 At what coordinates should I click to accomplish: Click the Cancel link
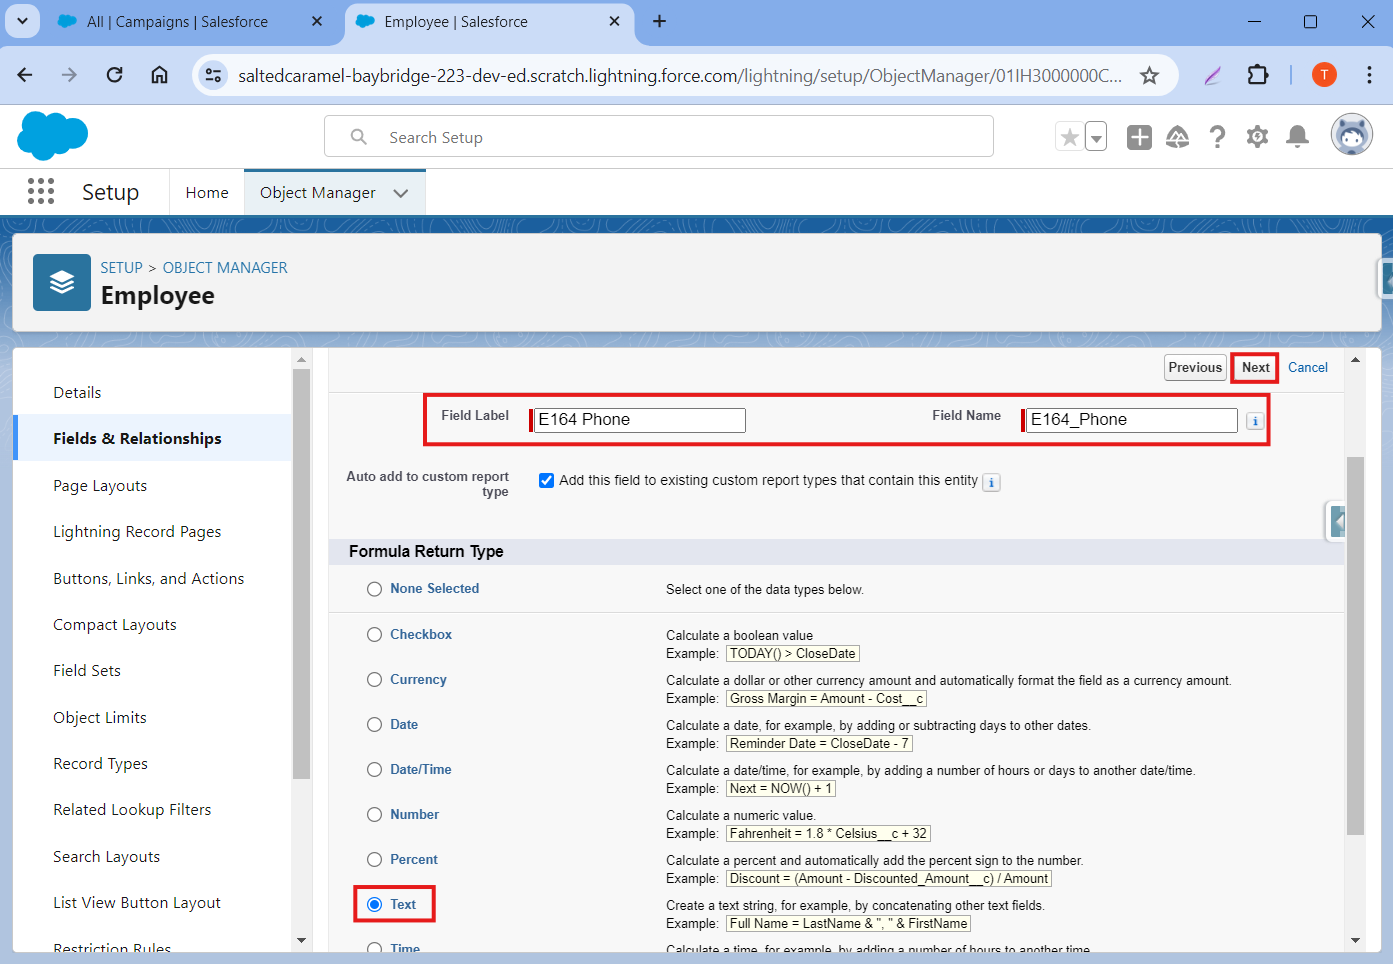tap(1308, 367)
